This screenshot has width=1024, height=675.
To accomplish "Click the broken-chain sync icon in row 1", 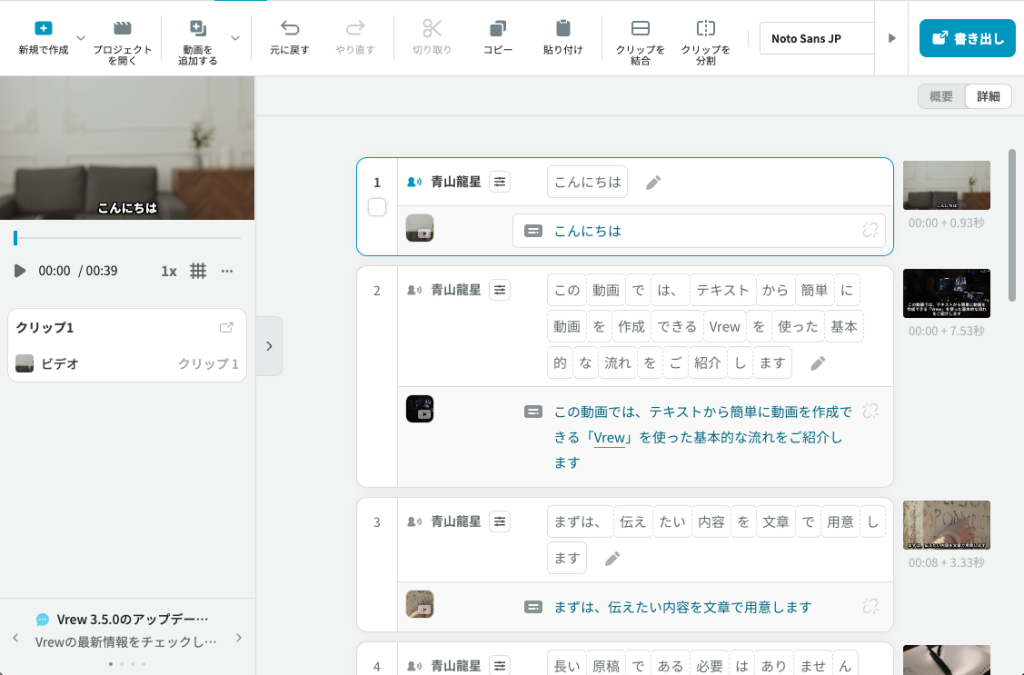I will [871, 229].
